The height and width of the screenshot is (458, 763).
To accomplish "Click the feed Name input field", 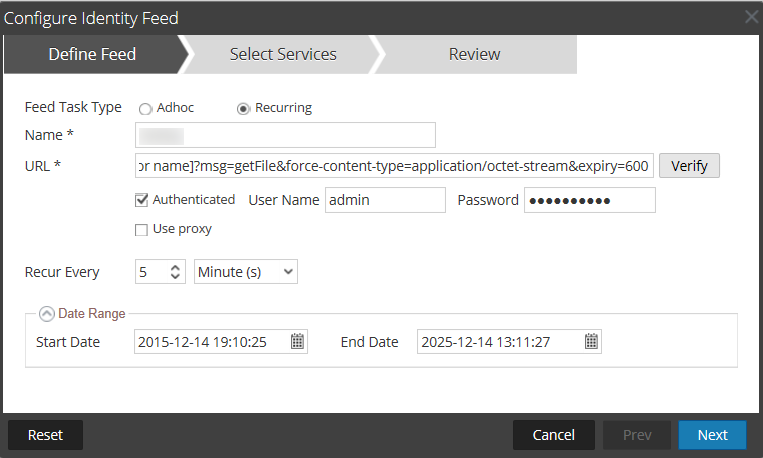I will click(x=285, y=135).
